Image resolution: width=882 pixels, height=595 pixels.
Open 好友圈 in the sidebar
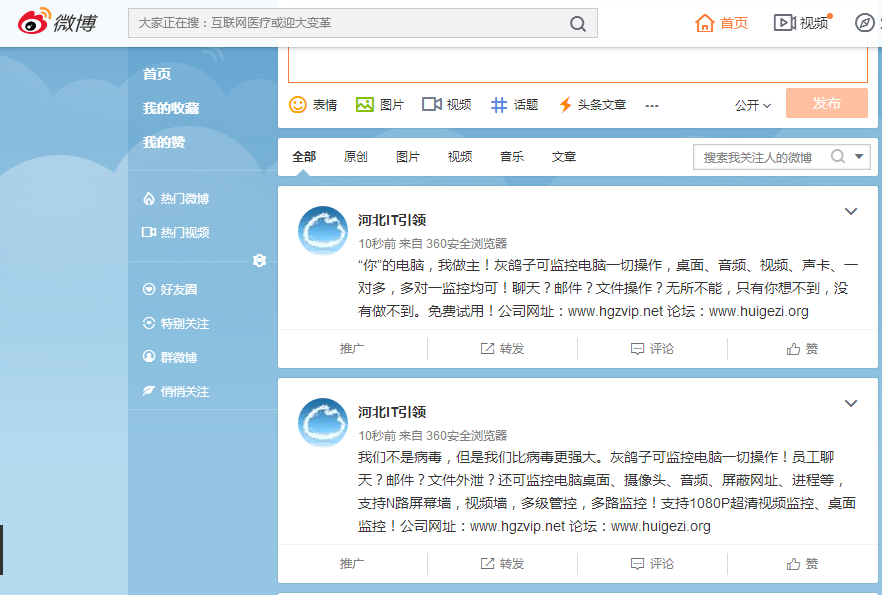tap(170, 290)
